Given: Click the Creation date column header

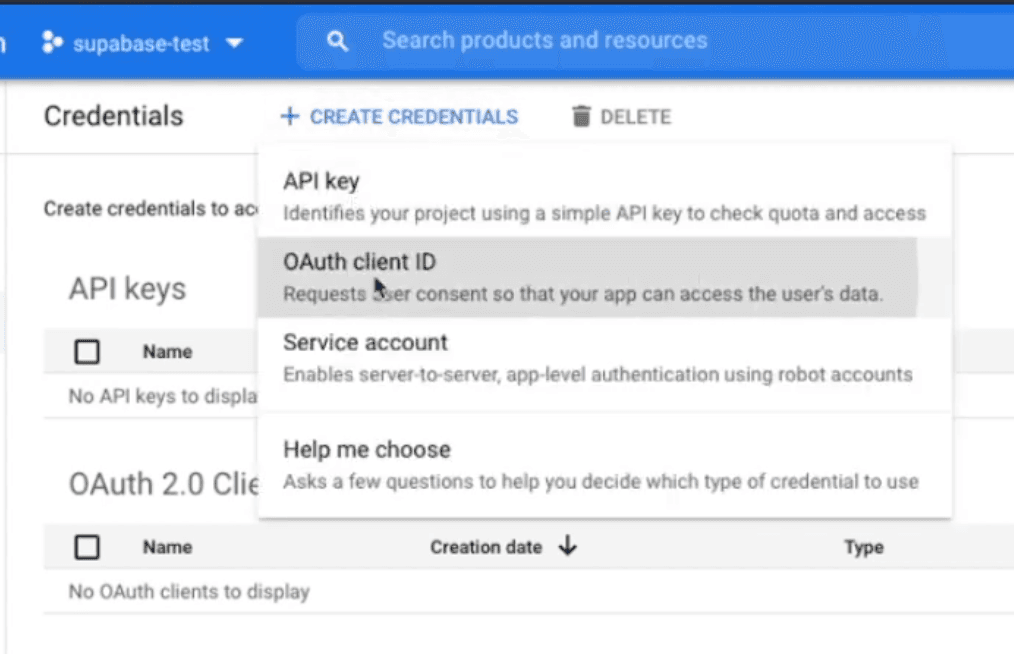Looking at the screenshot, I should click(486, 547).
